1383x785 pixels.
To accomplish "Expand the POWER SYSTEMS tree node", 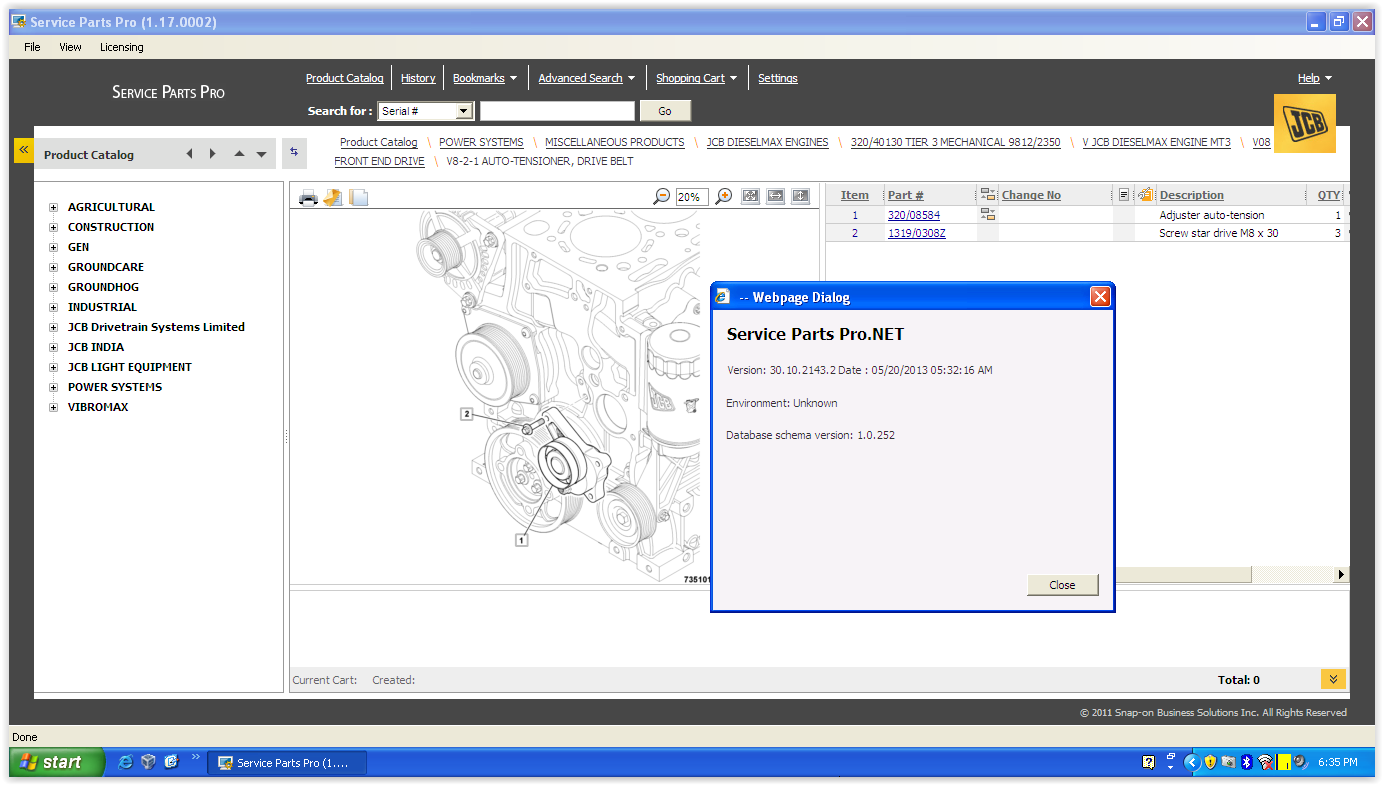I will pos(53,387).
